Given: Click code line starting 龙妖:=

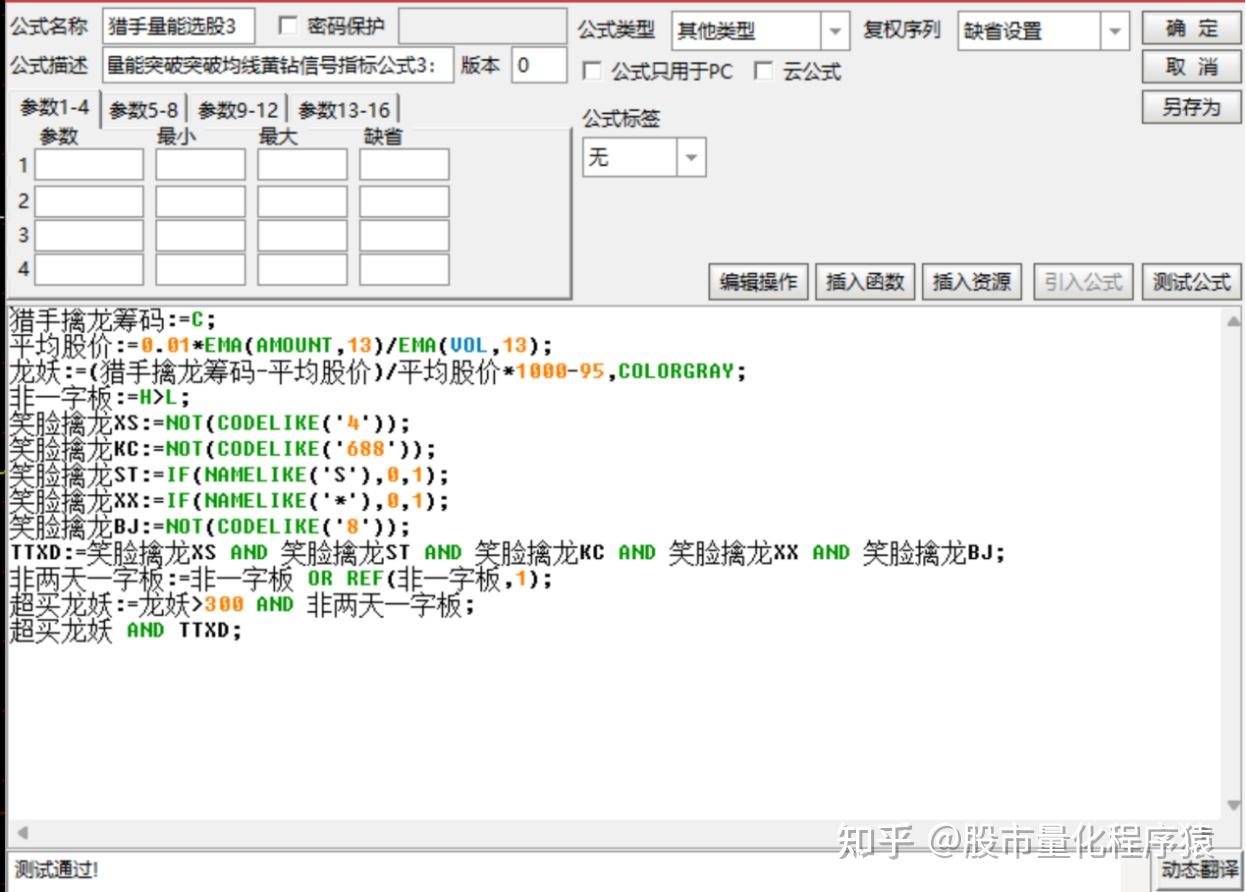Looking at the screenshot, I should (378, 372).
